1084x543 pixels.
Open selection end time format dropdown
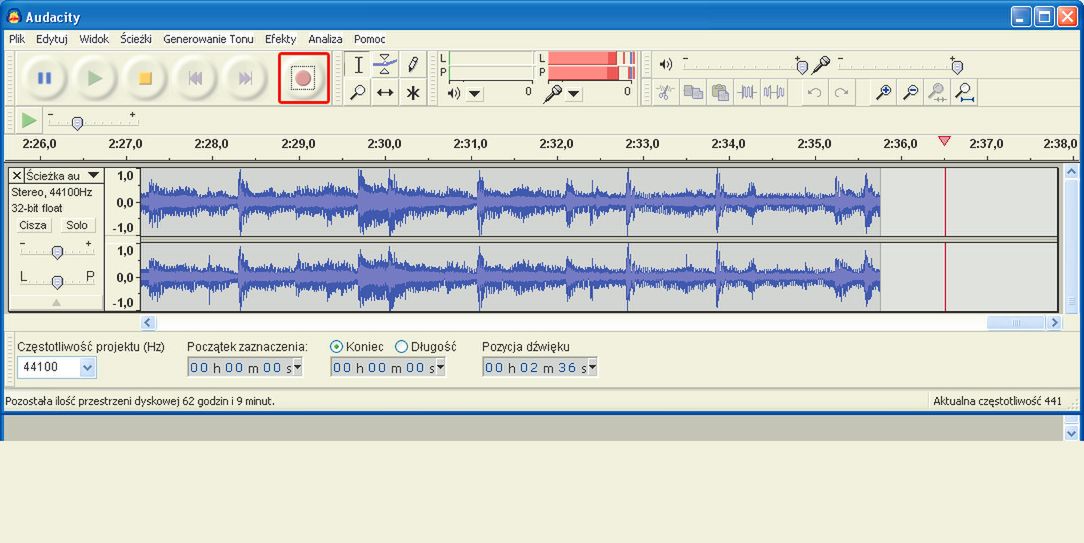click(x=440, y=367)
